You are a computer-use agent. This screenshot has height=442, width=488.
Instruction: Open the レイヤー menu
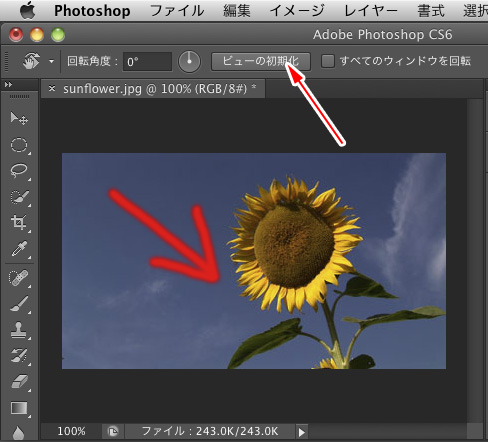[371, 11]
